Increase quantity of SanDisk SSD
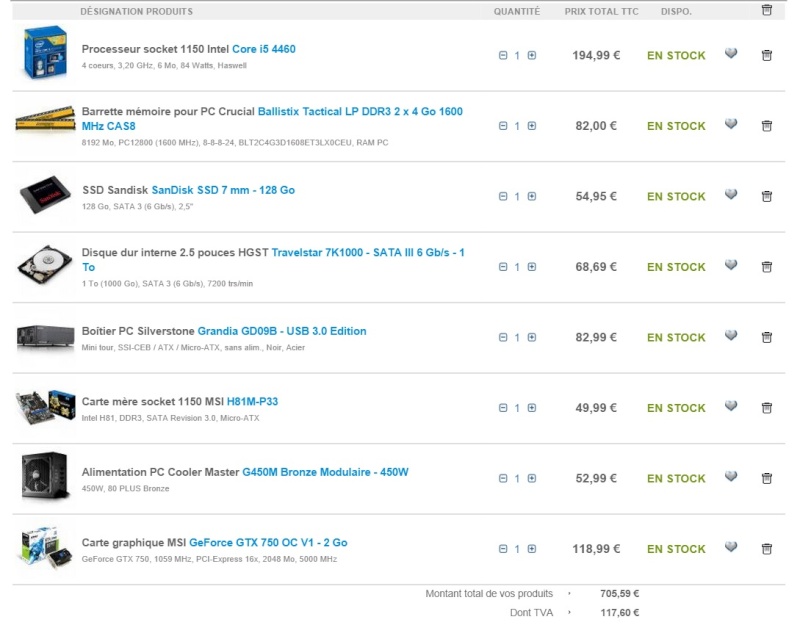 (x=532, y=196)
